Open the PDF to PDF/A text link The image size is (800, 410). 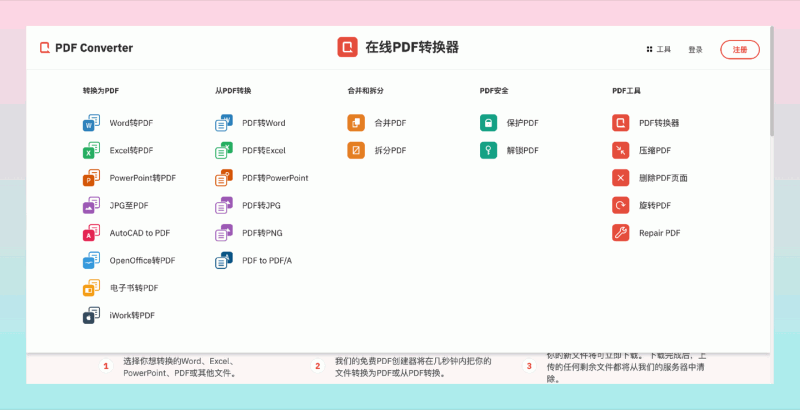(x=267, y=261)
